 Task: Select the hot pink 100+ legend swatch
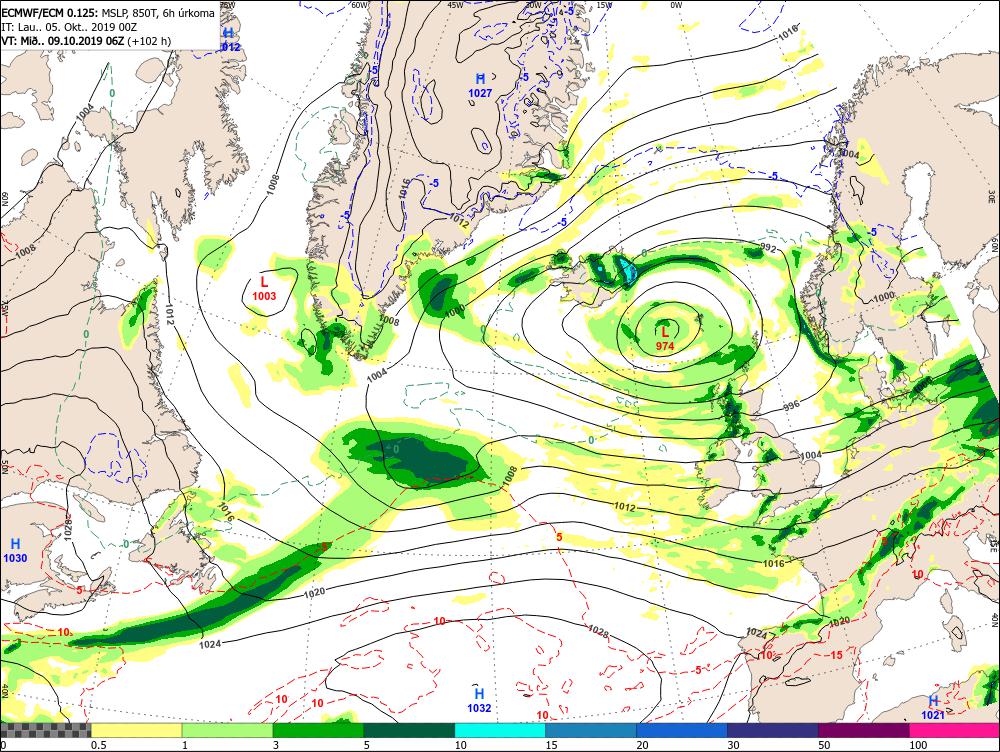tap(954, 730)
